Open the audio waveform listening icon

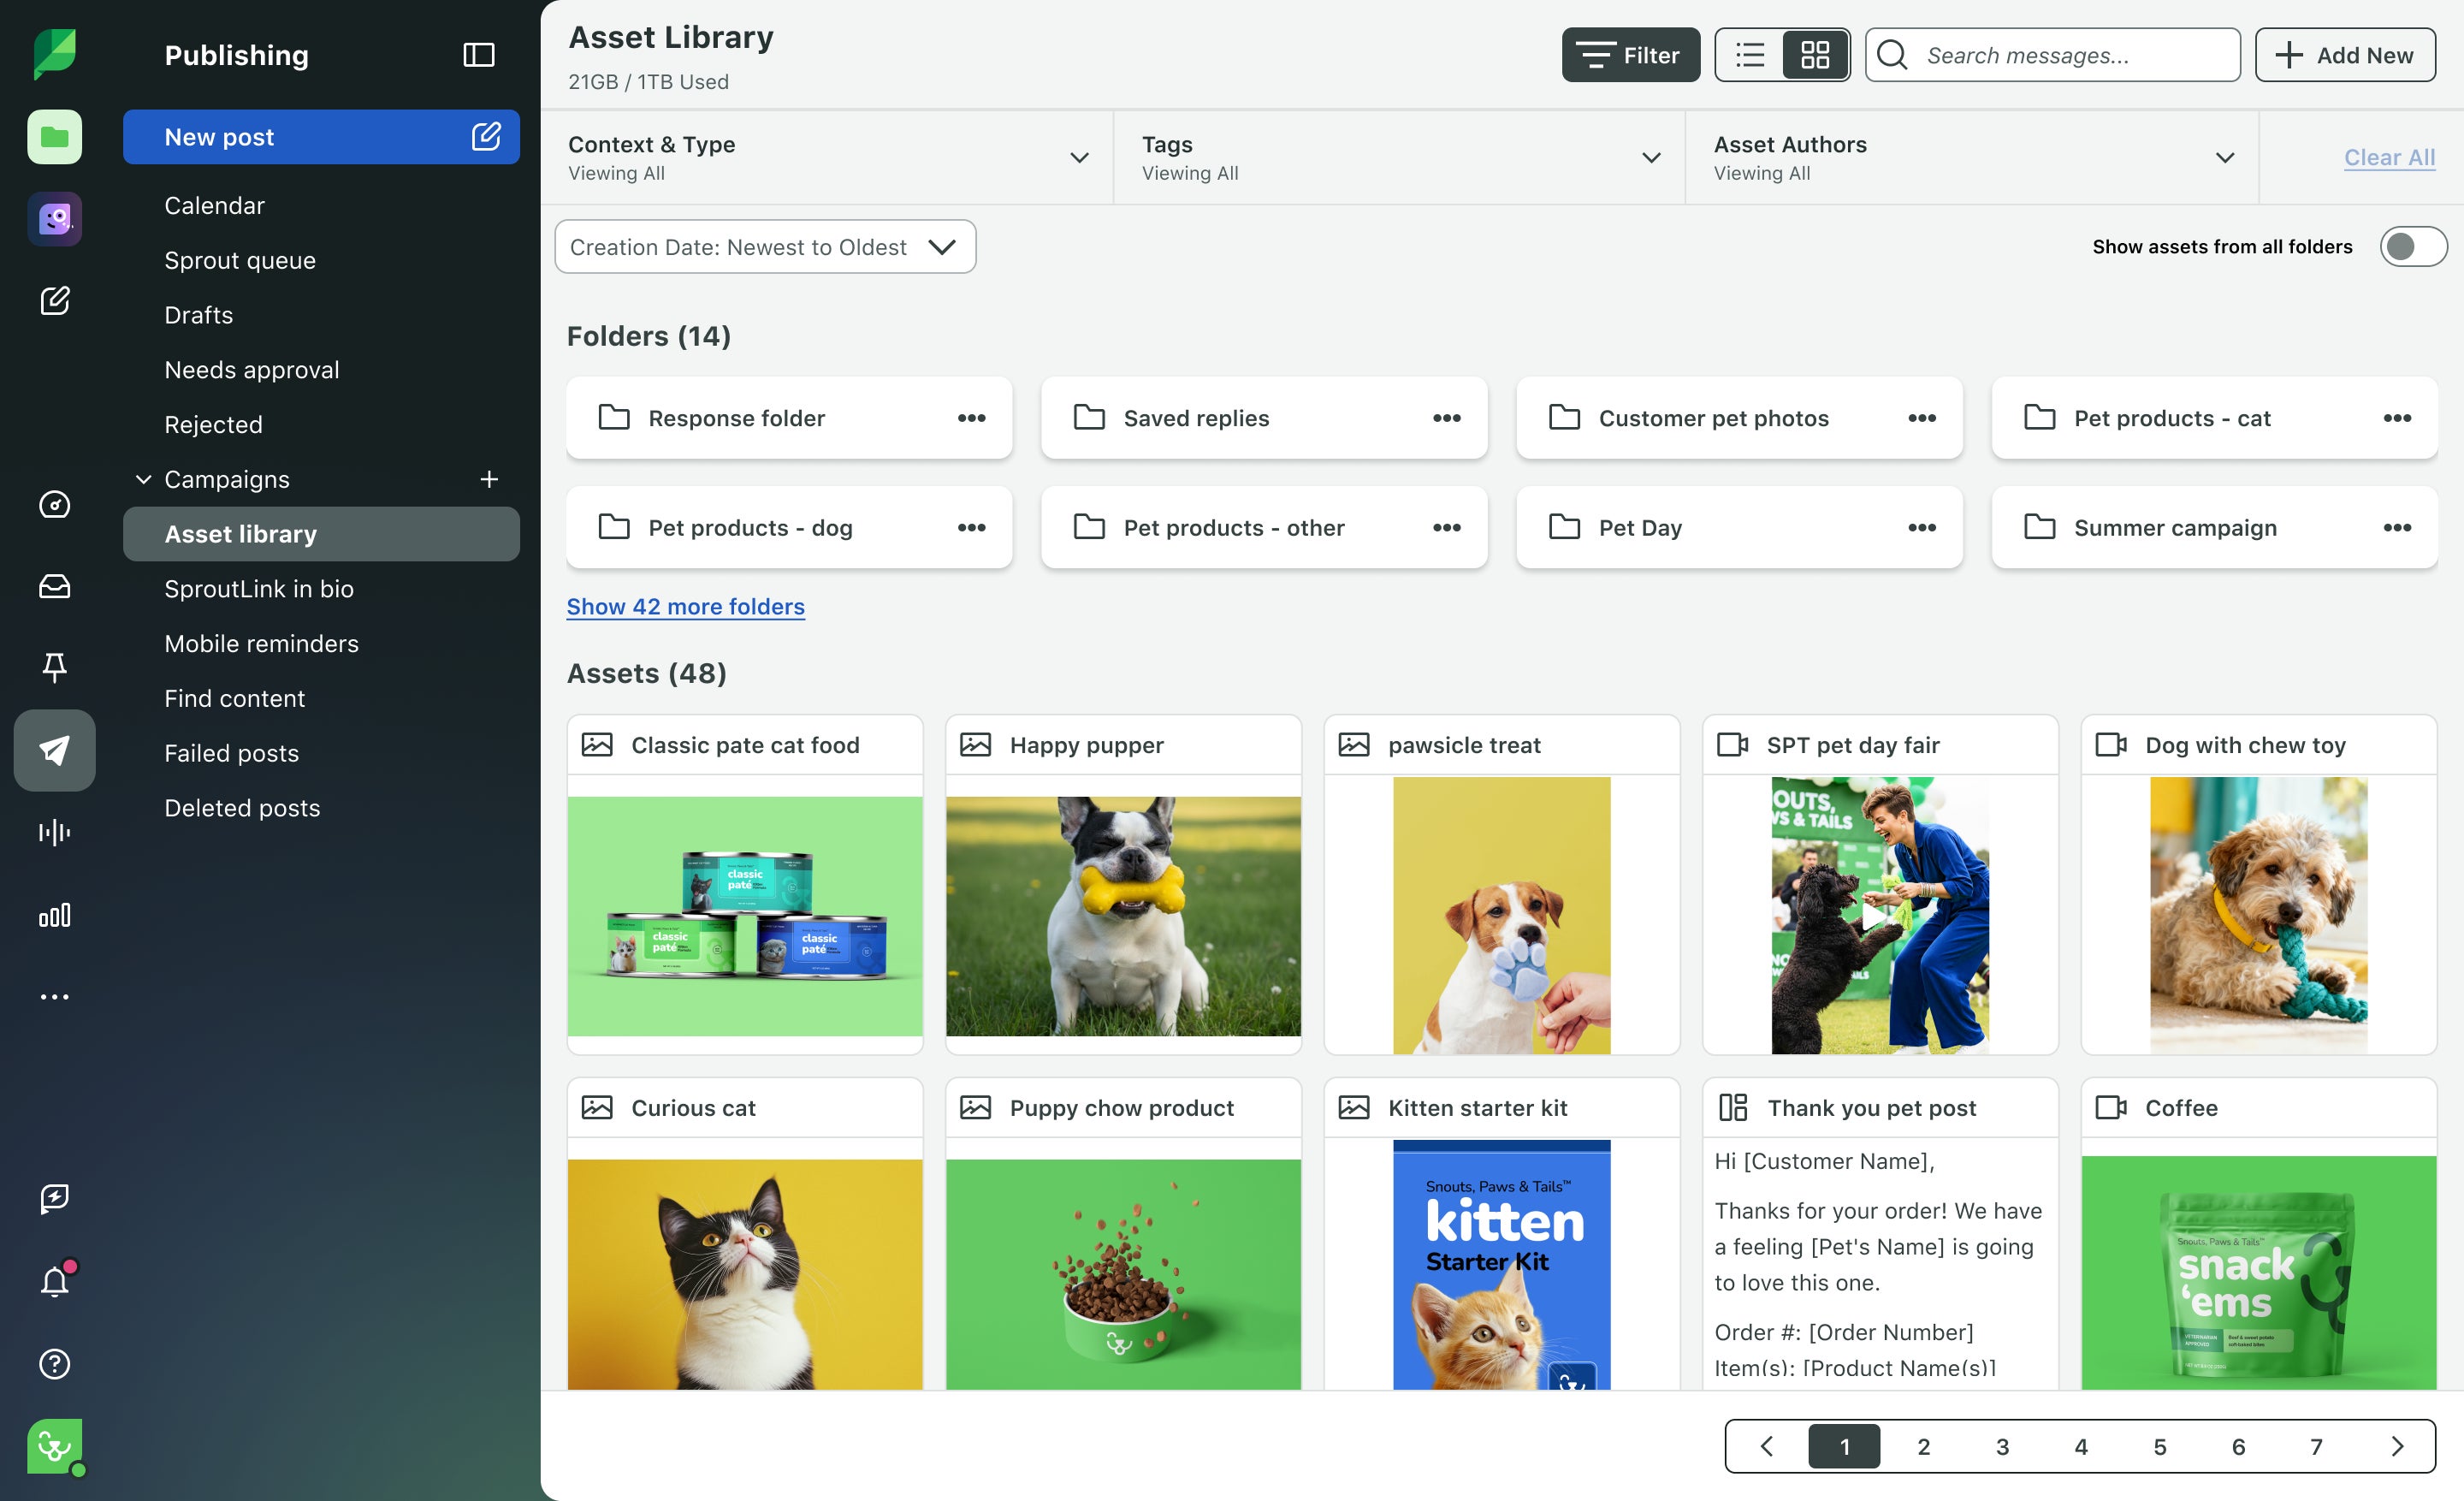[x=54, y=832]
